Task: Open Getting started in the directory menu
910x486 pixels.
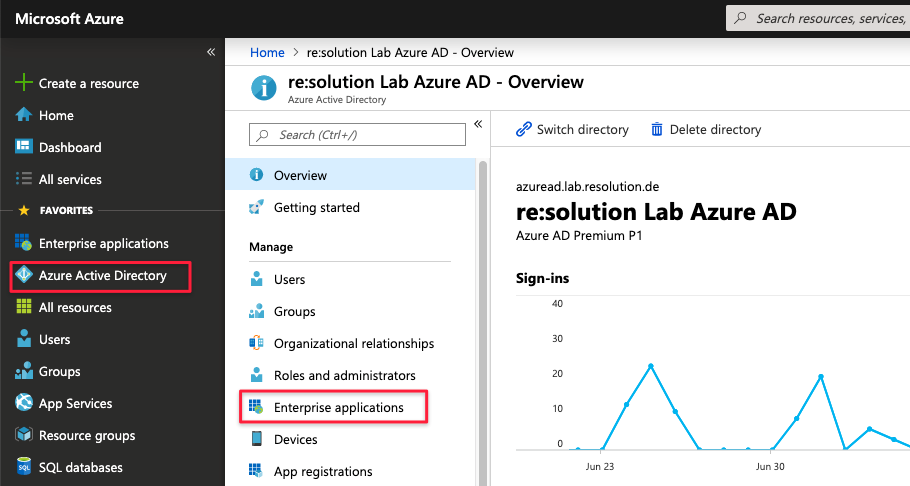Action: 350,207
